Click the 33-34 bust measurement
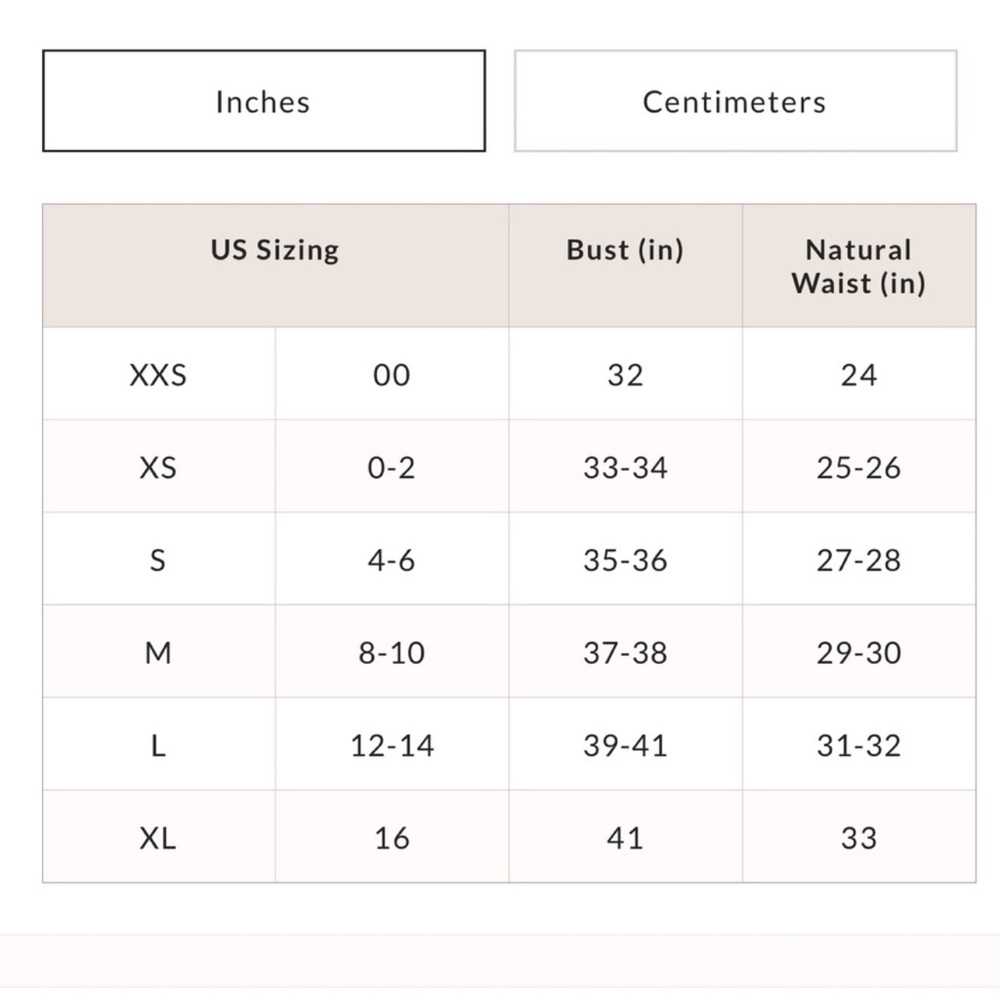The image size is (1000, 1000). coord(626,466)
